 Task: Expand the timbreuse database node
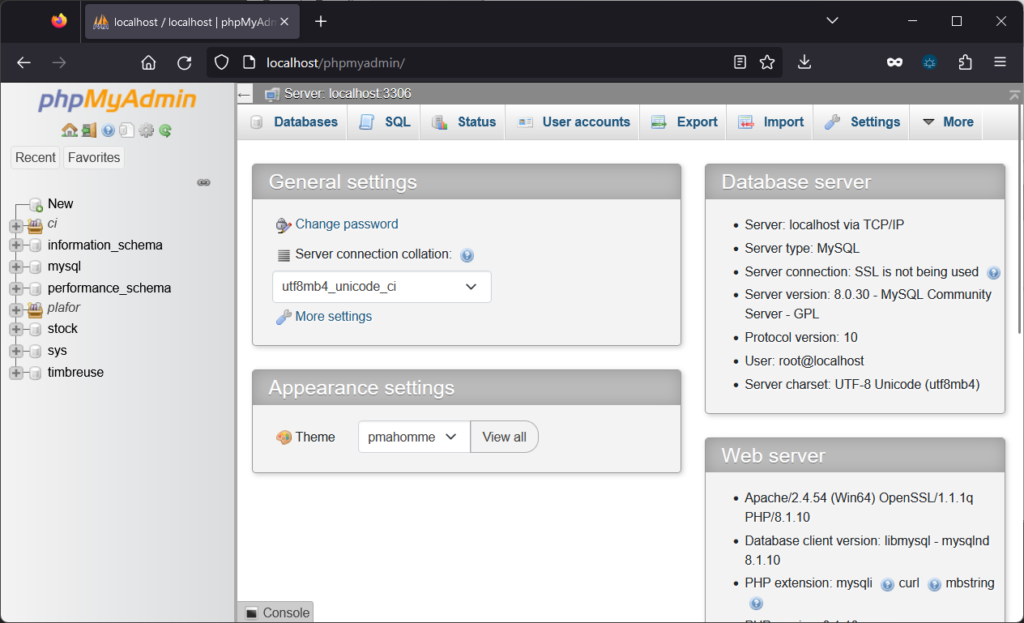pos(16,373)
